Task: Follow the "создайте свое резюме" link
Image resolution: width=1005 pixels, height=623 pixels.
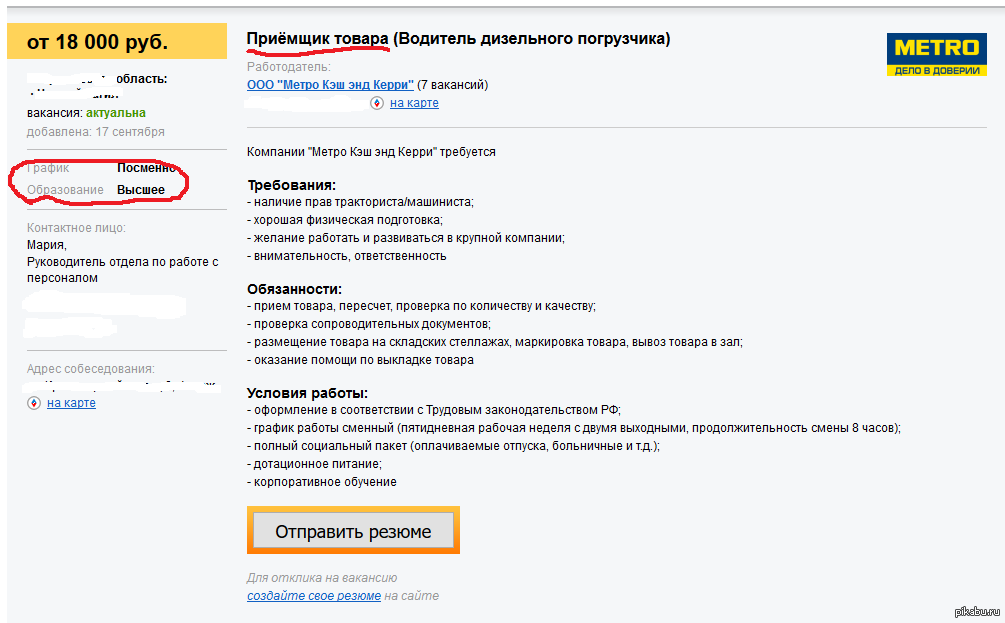Action: 314,596
